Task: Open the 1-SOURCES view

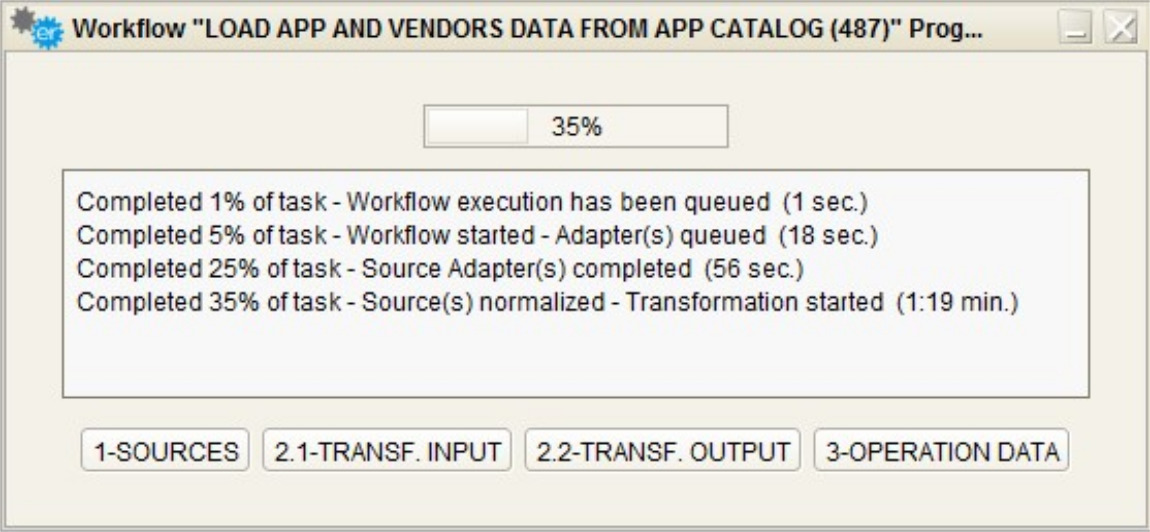Action: [165, 451]
